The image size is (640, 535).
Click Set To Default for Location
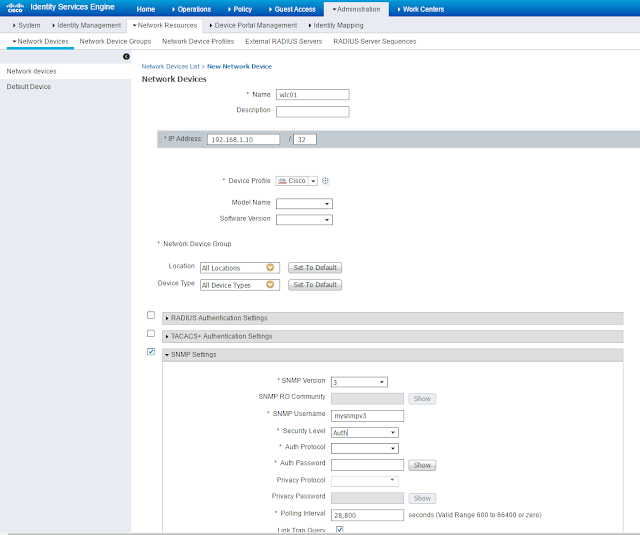(315, 267)
